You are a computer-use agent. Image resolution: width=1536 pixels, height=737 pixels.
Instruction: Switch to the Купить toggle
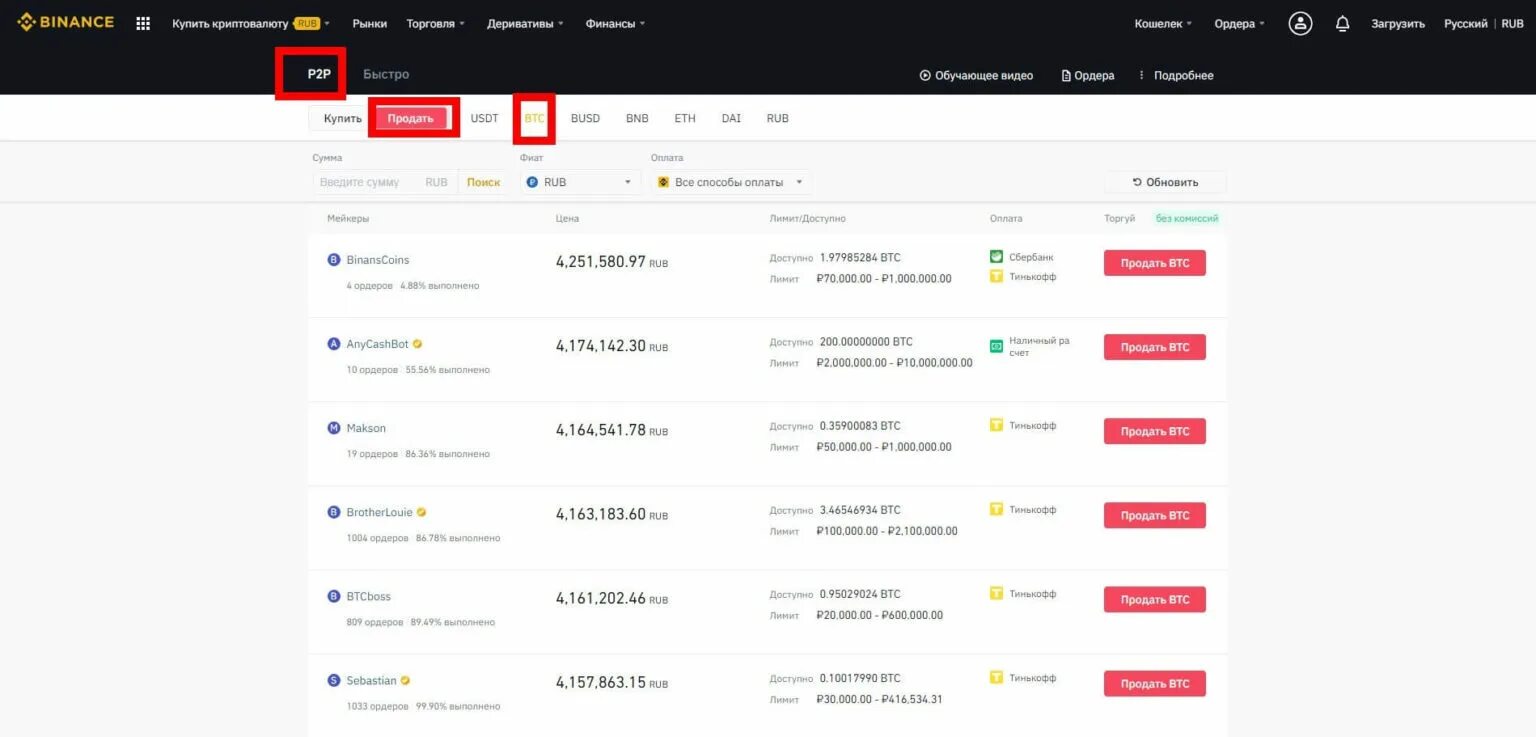pyautogui.click(x=342, y=118)
